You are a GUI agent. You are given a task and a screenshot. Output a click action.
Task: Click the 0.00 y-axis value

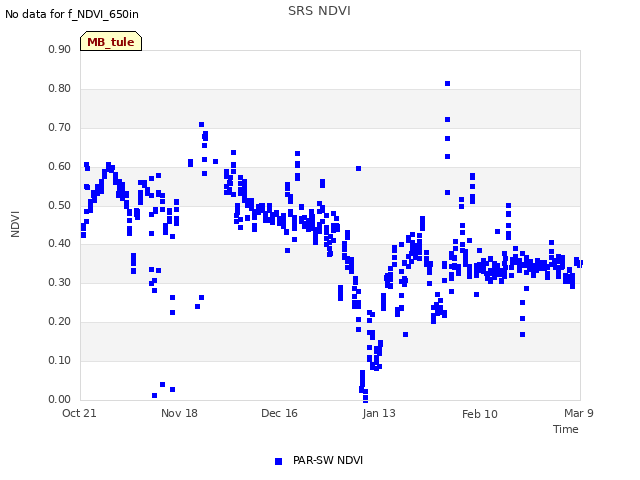[60, 399]
